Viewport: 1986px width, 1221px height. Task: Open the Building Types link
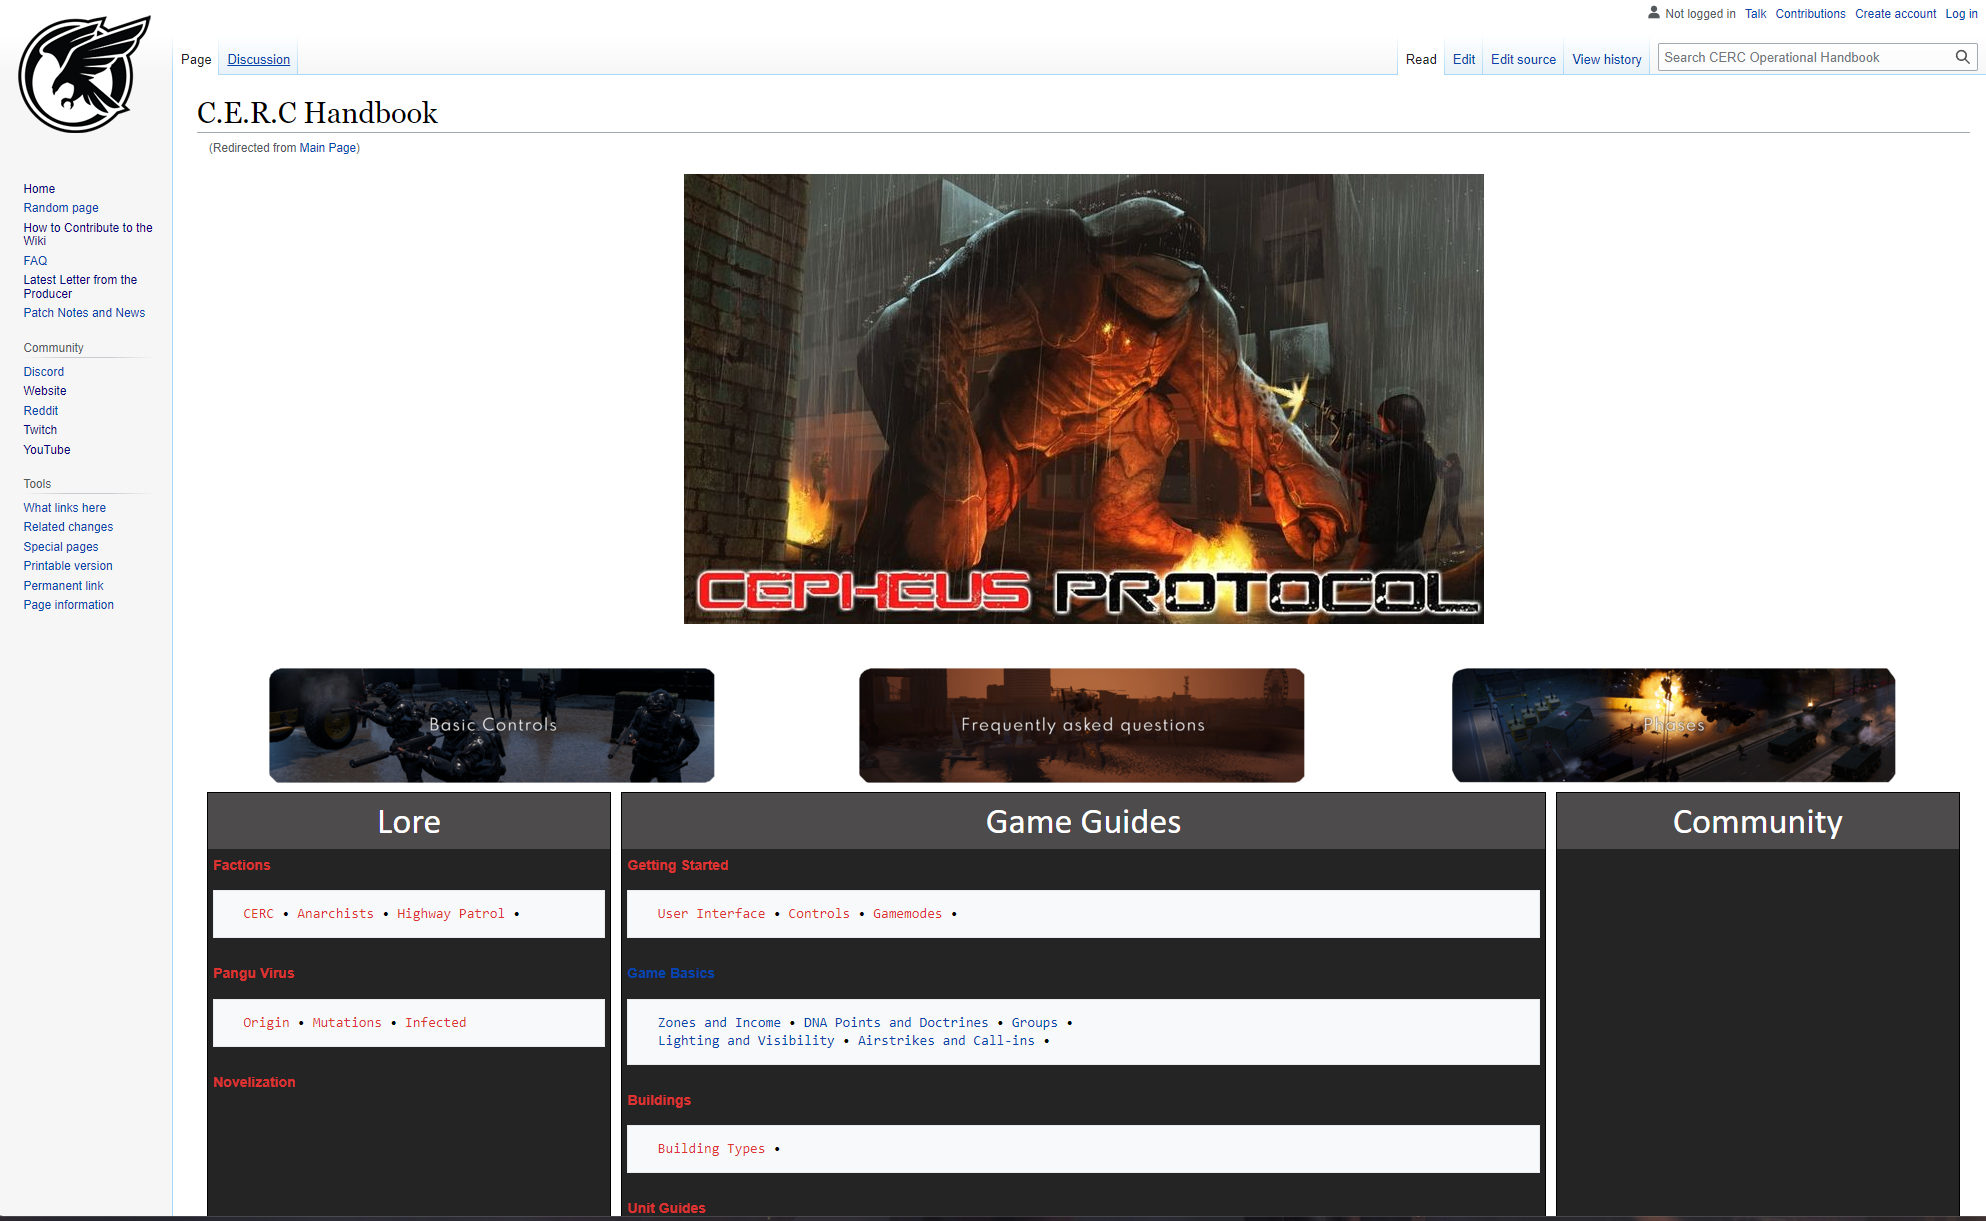711,1148
